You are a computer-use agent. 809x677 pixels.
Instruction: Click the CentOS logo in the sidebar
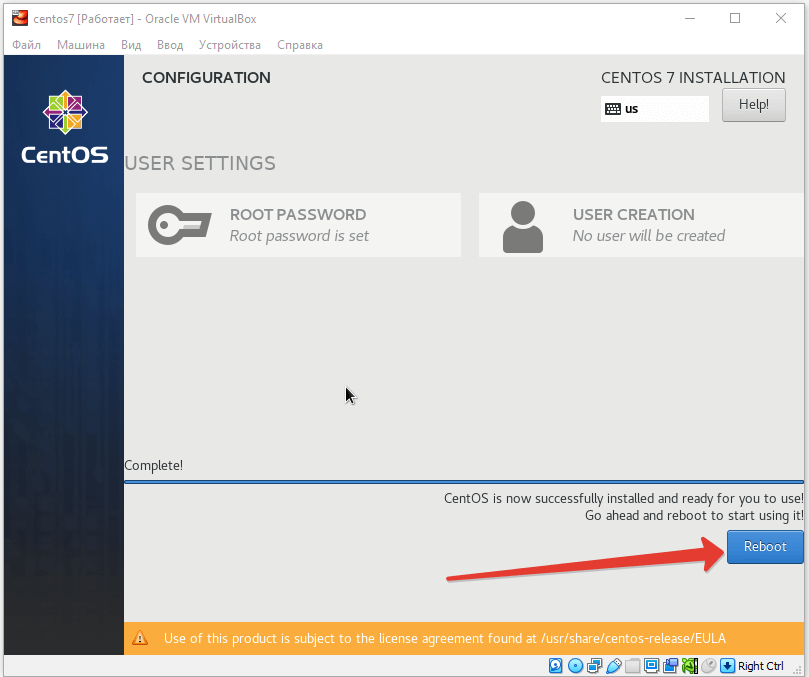pos(64,127)
